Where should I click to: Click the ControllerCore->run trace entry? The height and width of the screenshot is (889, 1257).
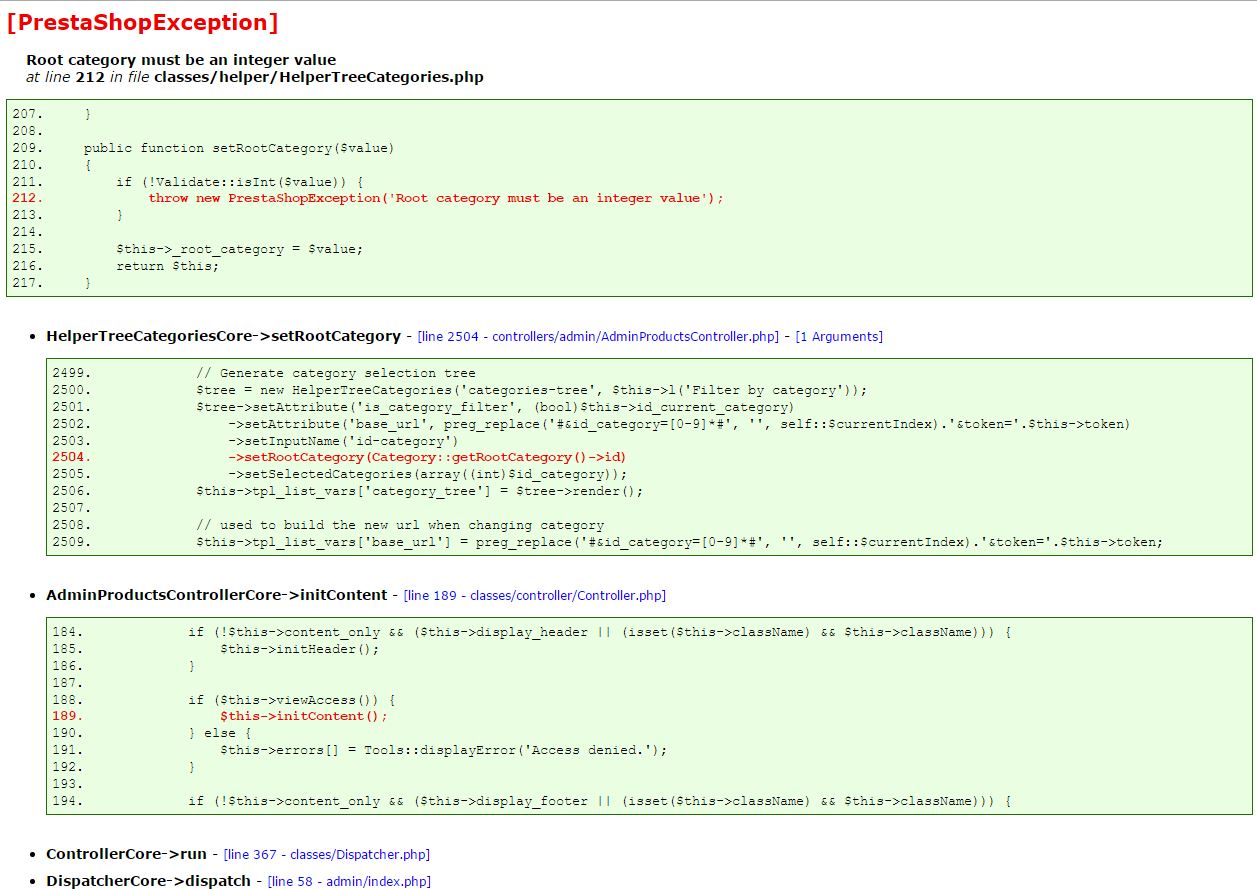point(126,853)
